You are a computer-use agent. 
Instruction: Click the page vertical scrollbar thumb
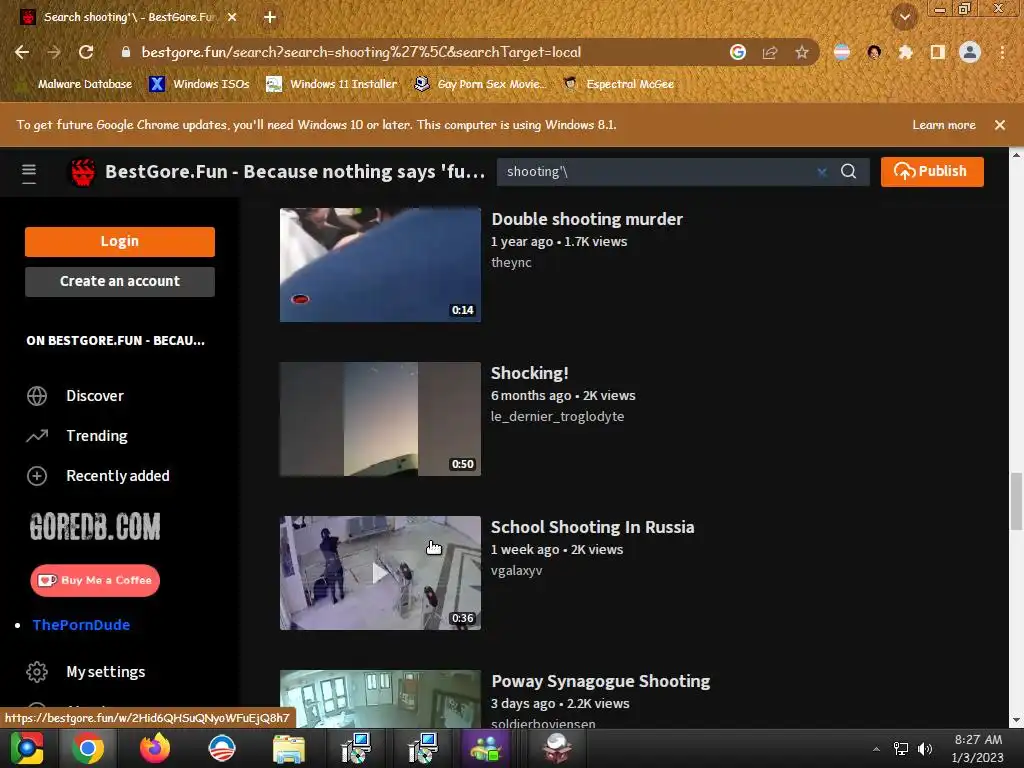point(1016,502)
